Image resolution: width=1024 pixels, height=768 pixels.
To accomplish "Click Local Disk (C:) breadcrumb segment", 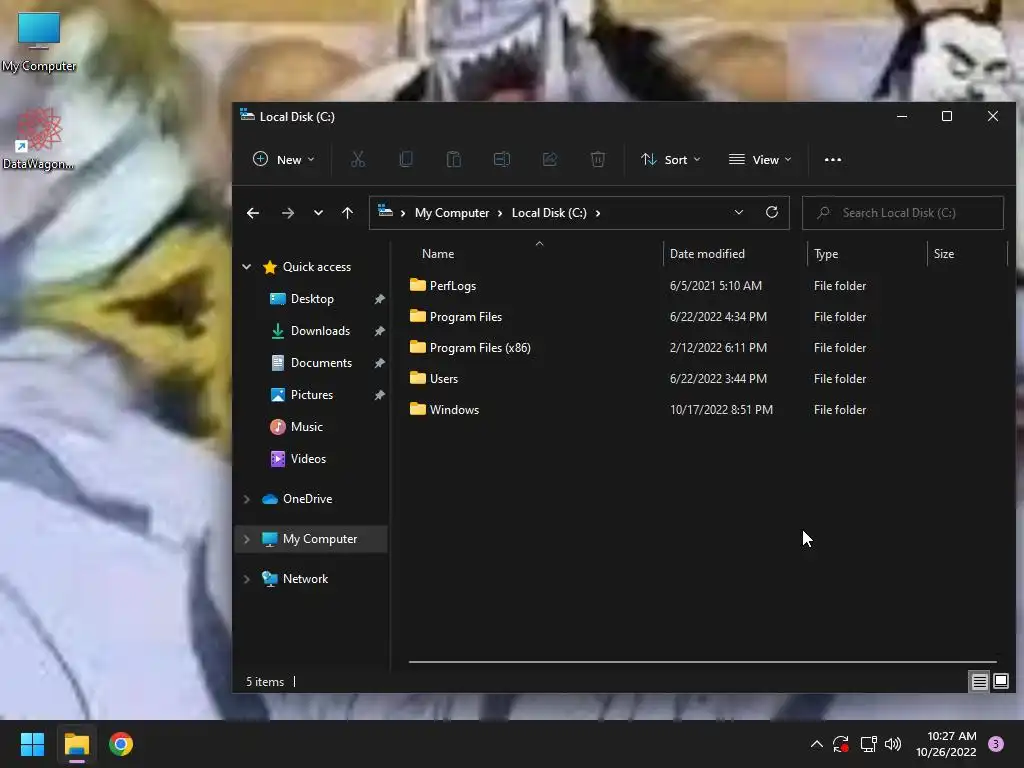I will click(x=549, y=213).
